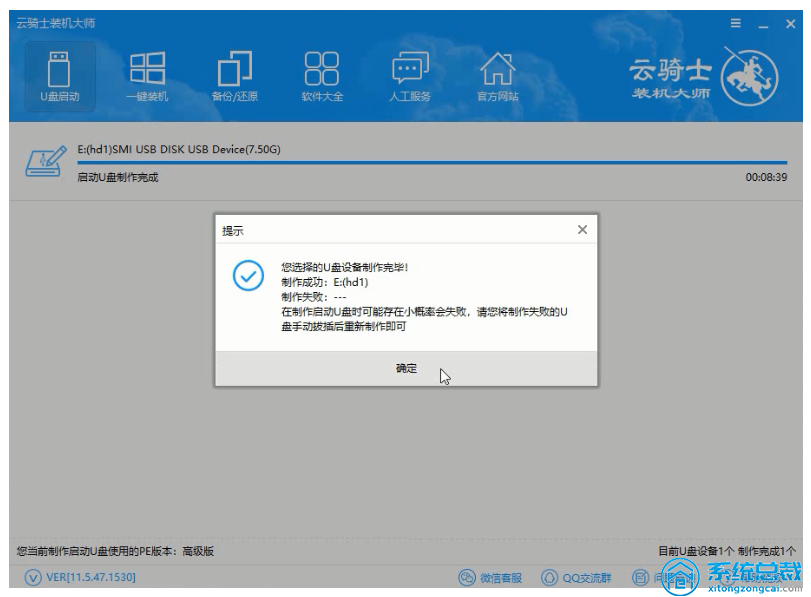Open the 人工服务 support tab
The image size is (811, 597).
point(410,77)
